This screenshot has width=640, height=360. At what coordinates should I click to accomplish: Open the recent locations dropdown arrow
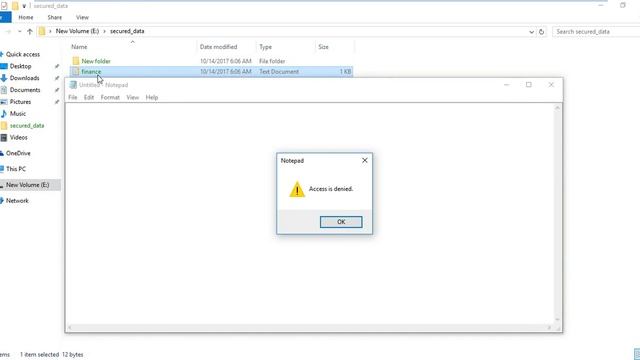19,31
